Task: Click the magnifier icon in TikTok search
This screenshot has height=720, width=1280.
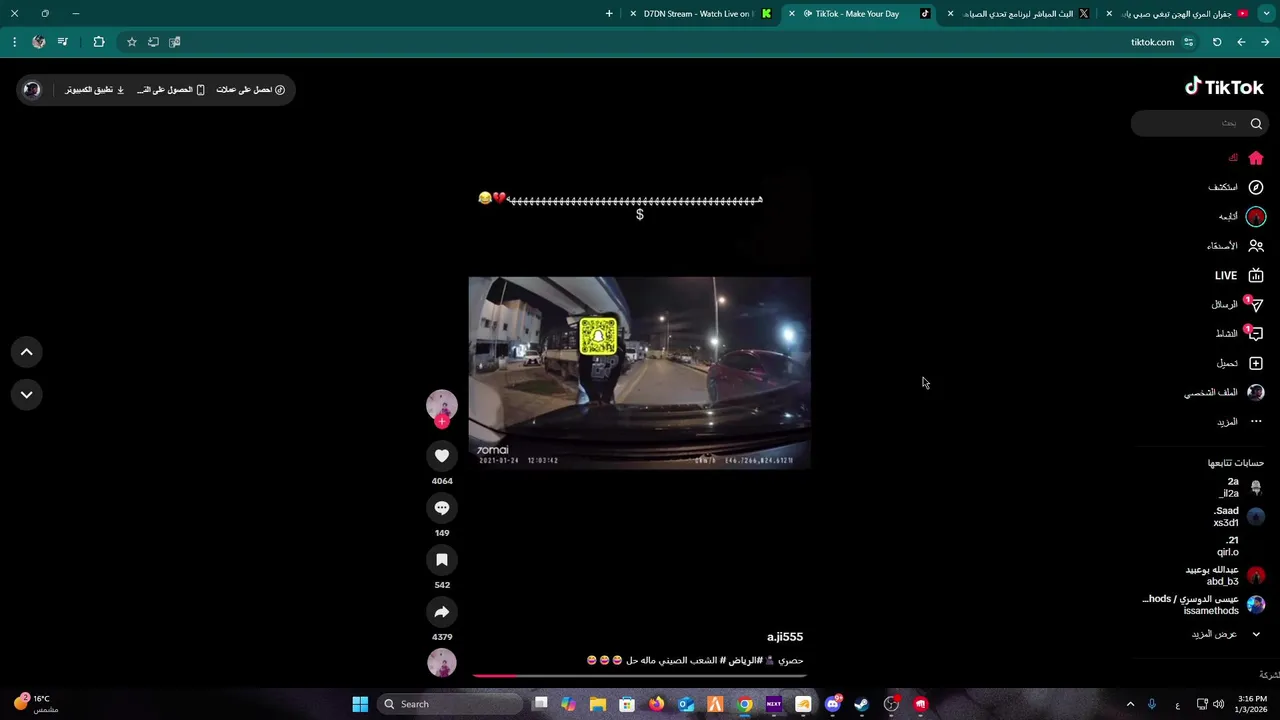Action: tap(1256, 123)
